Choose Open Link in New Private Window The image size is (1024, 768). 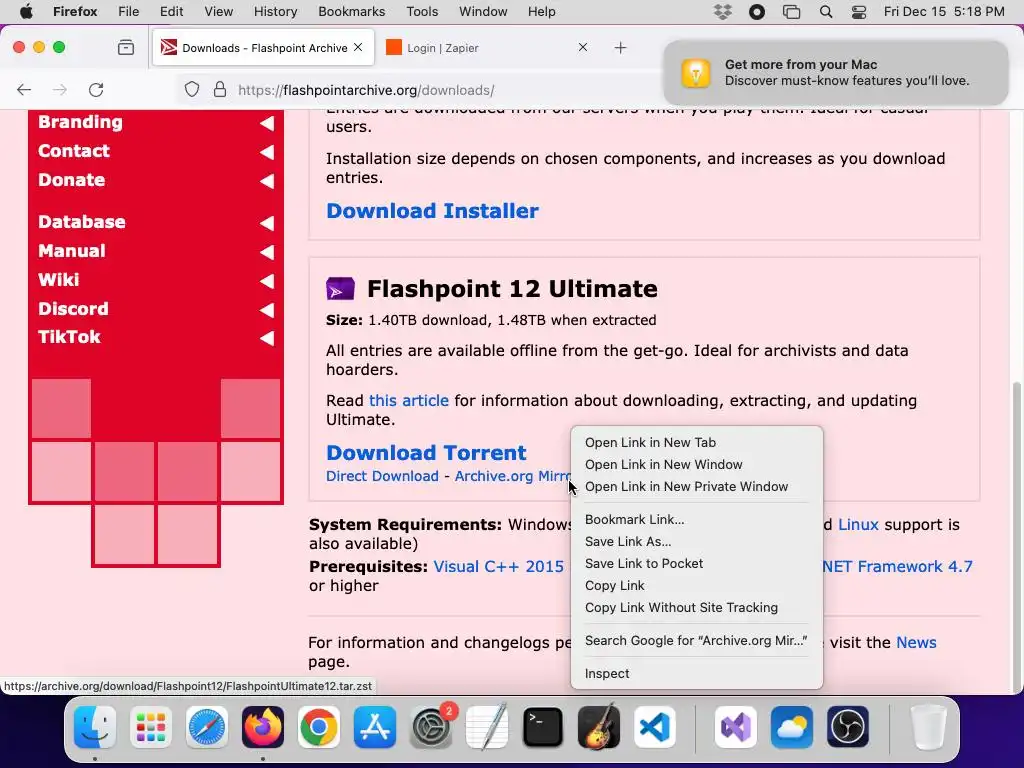click(x=696, y=487)
